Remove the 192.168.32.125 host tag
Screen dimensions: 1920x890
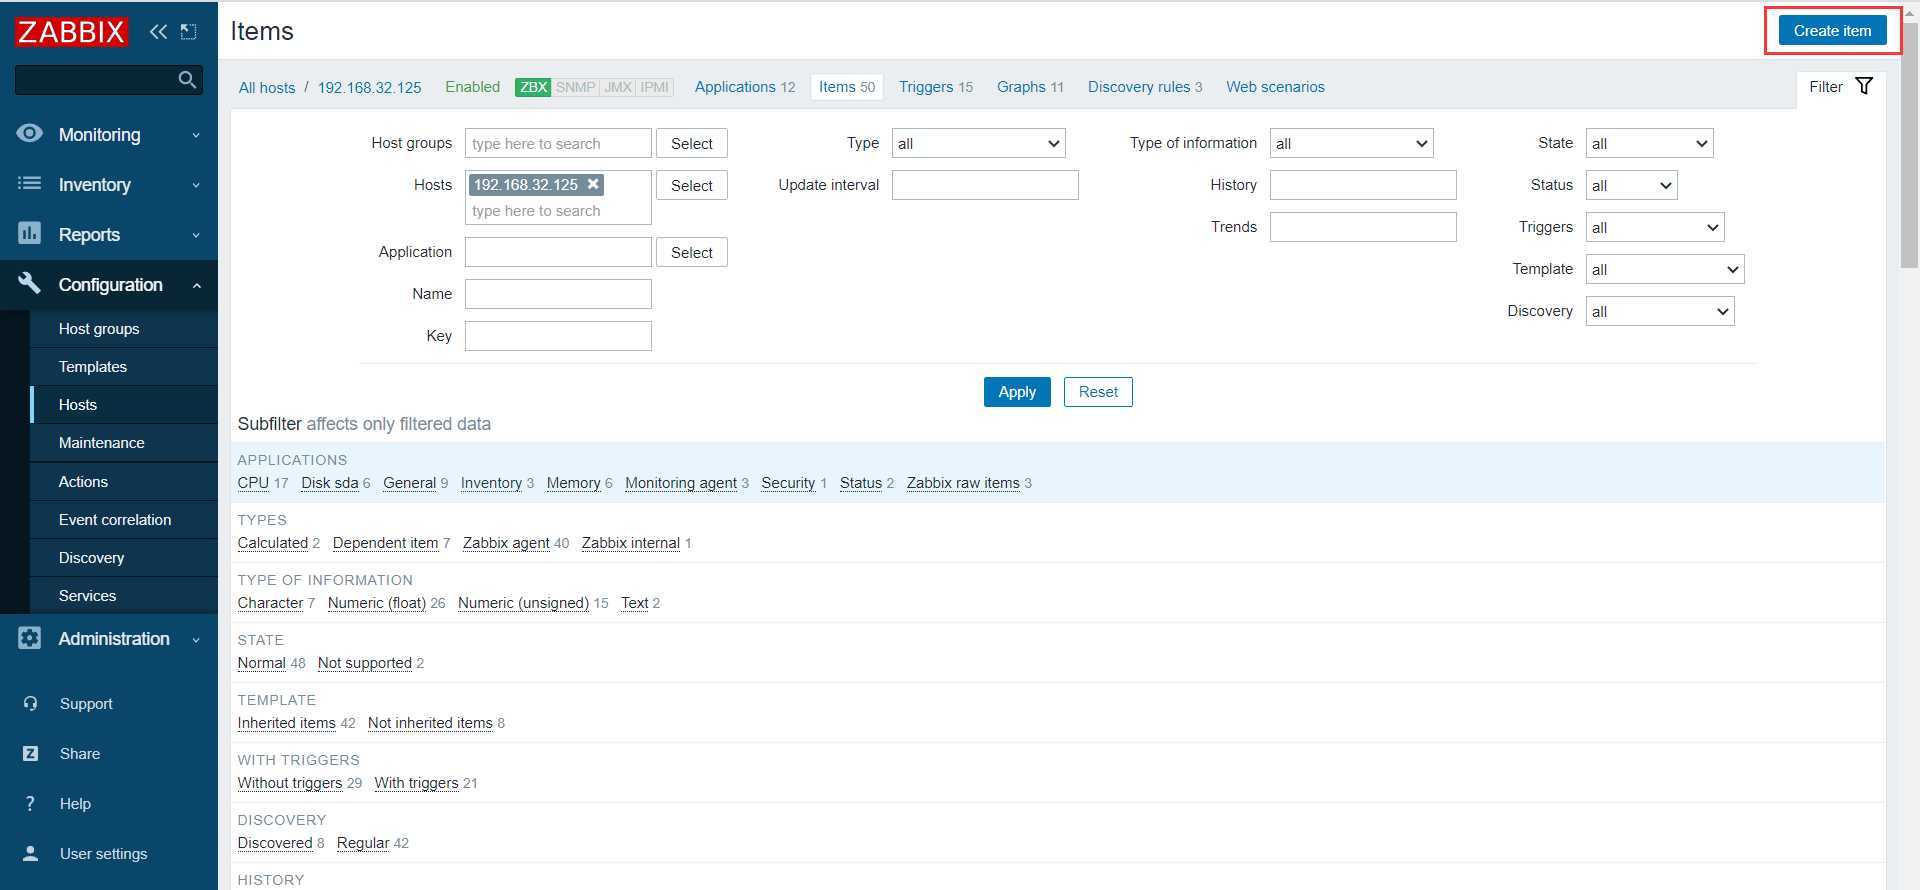(x=593, y=184)
